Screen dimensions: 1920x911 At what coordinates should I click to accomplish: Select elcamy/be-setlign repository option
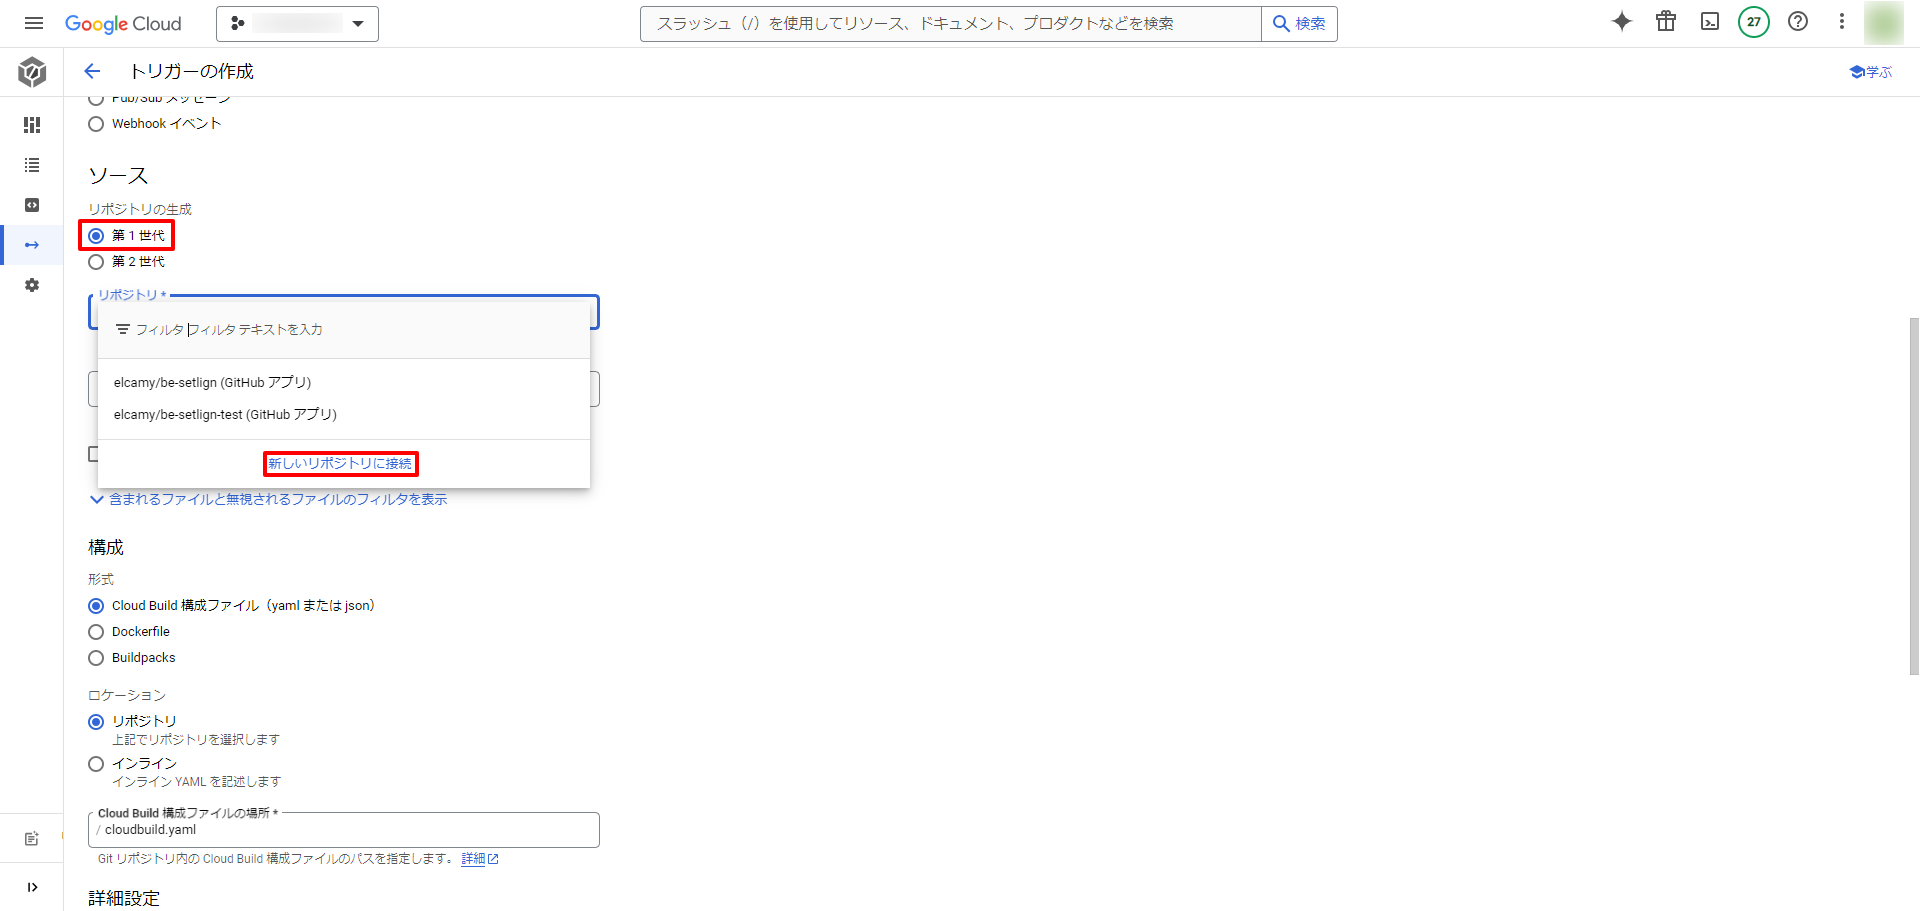tap(213, 383)
